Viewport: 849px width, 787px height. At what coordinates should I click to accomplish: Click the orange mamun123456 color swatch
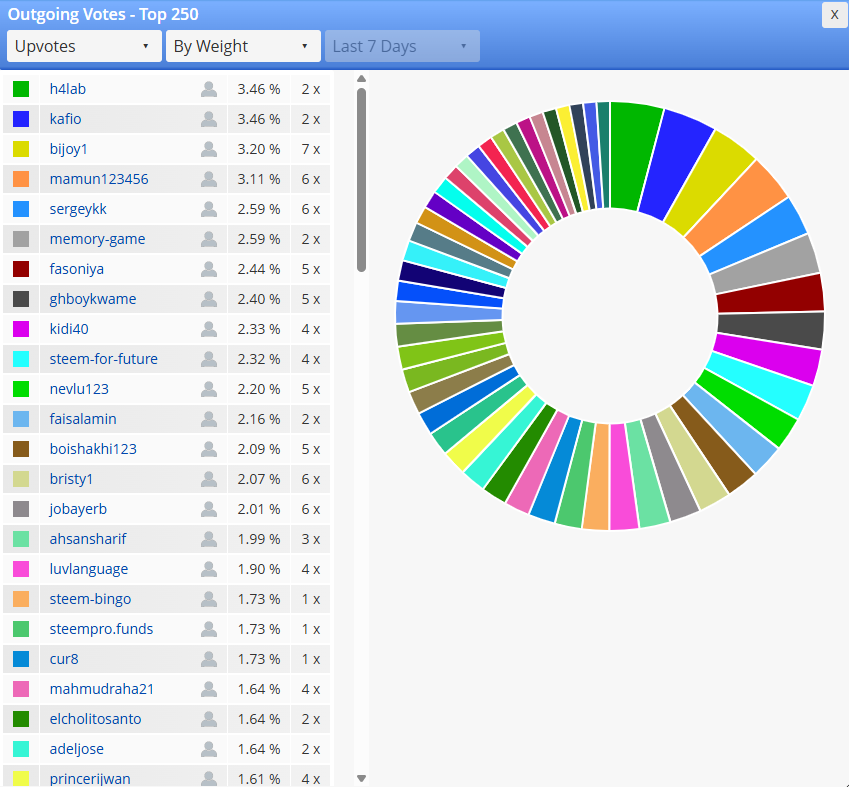click(x=21, y=179)
